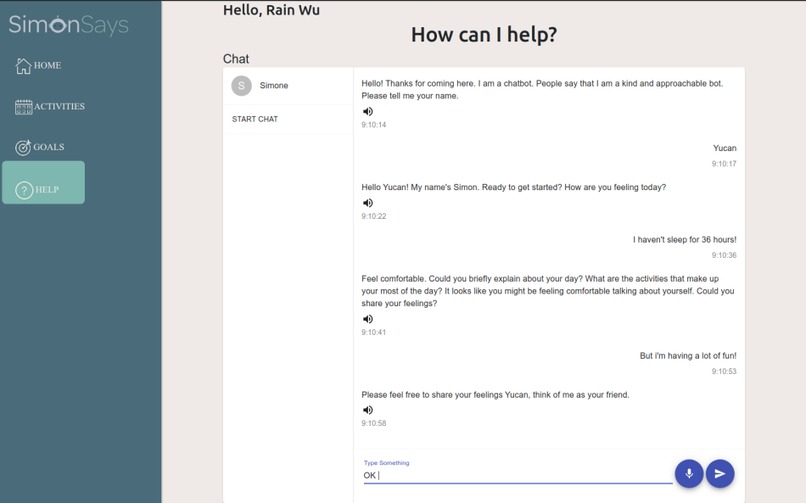Click the Type Something input field
The width and height of the screenshot is (806, 503).
coord(518,475)
